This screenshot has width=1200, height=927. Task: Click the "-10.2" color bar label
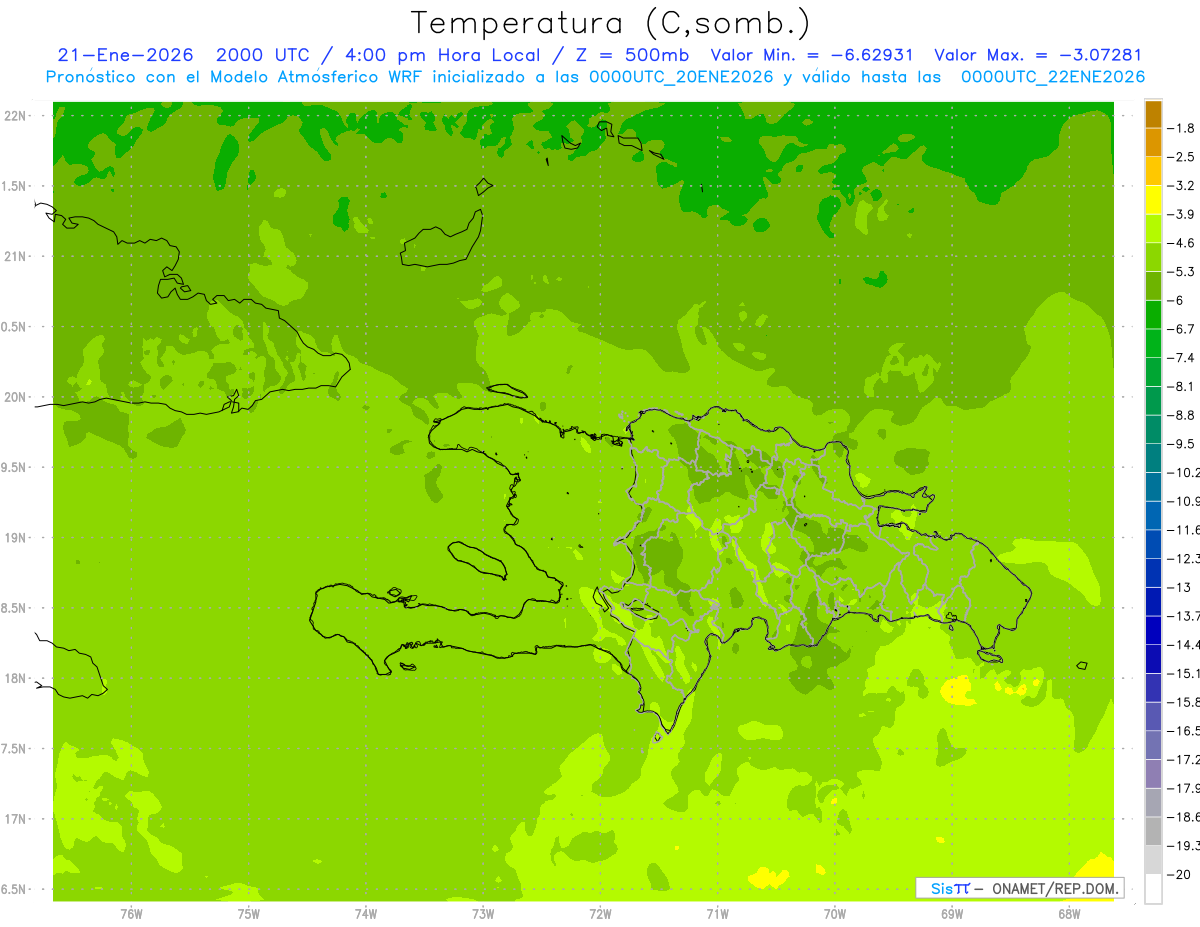(1184, 472)
